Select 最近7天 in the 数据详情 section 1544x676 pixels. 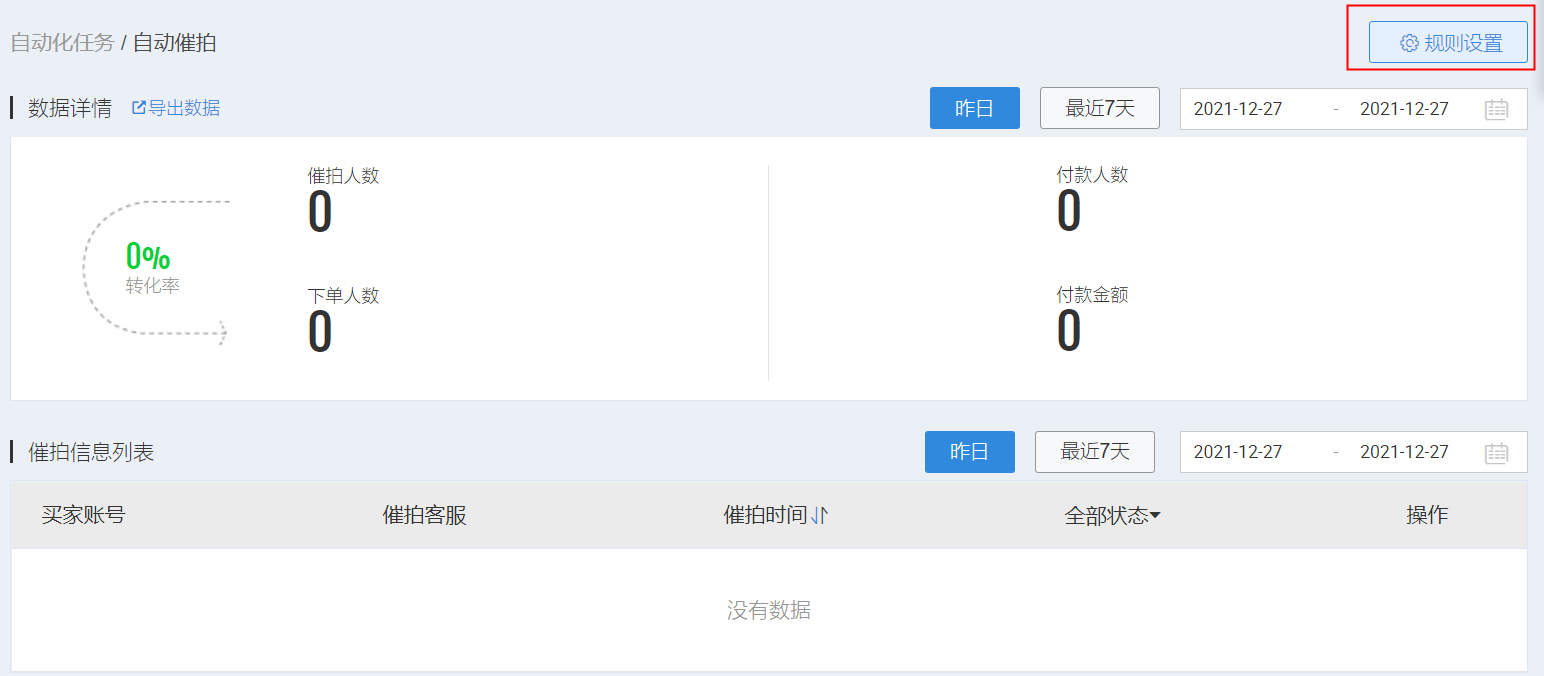click(1099, 108)
